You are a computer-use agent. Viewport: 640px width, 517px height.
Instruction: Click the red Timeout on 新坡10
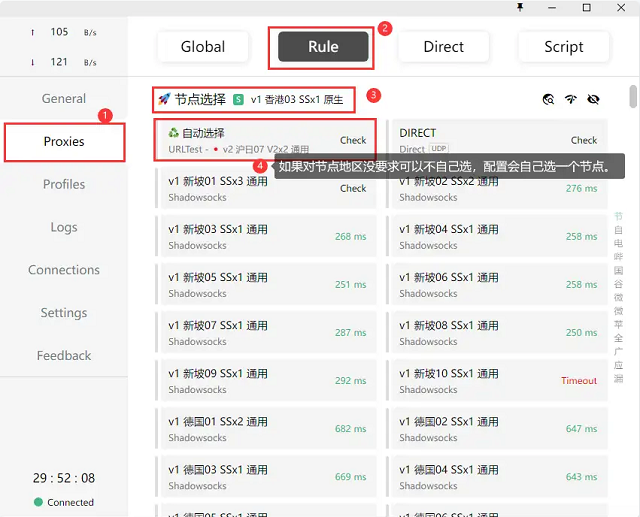click(x=579, y=381)
